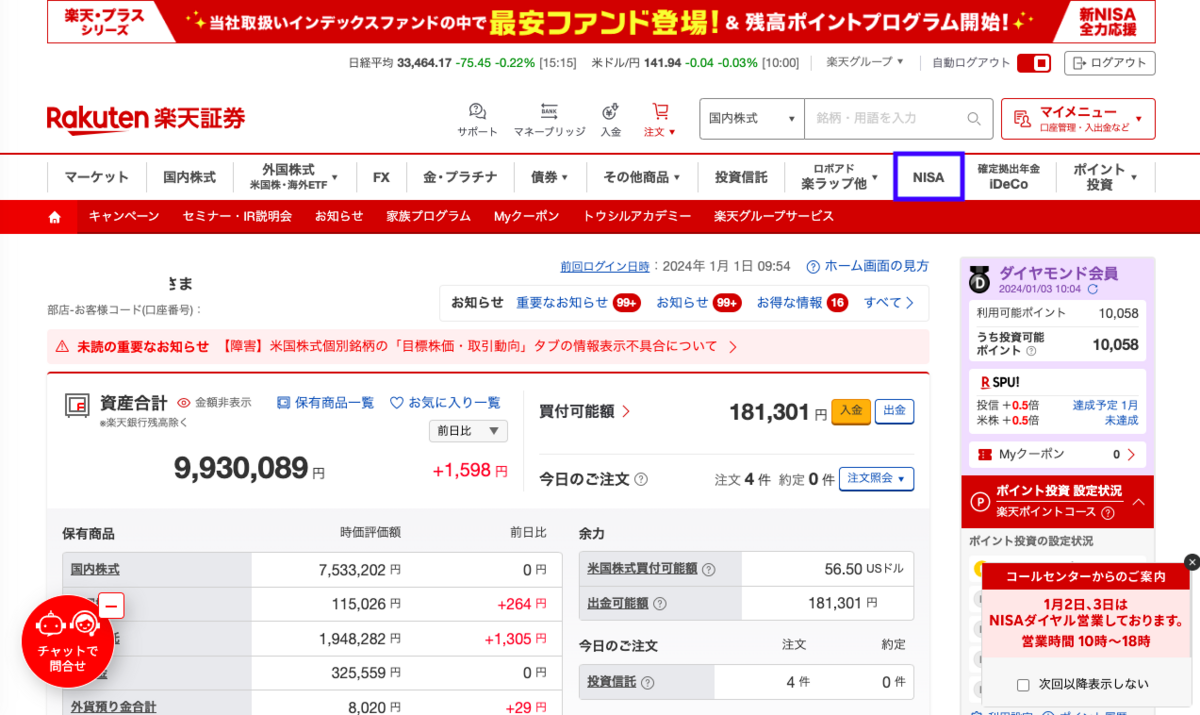1200x715 pixels.
Task: Open the NISA nav tab
Action: 928,177
